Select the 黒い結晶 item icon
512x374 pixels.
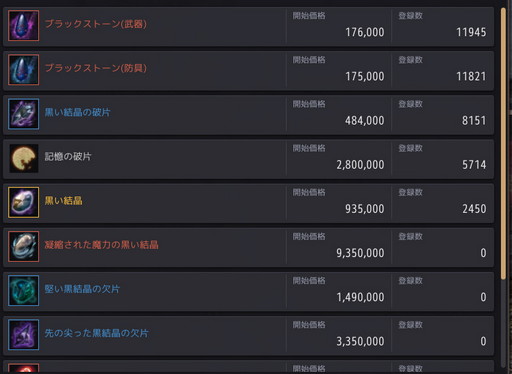tap(23, 202)
